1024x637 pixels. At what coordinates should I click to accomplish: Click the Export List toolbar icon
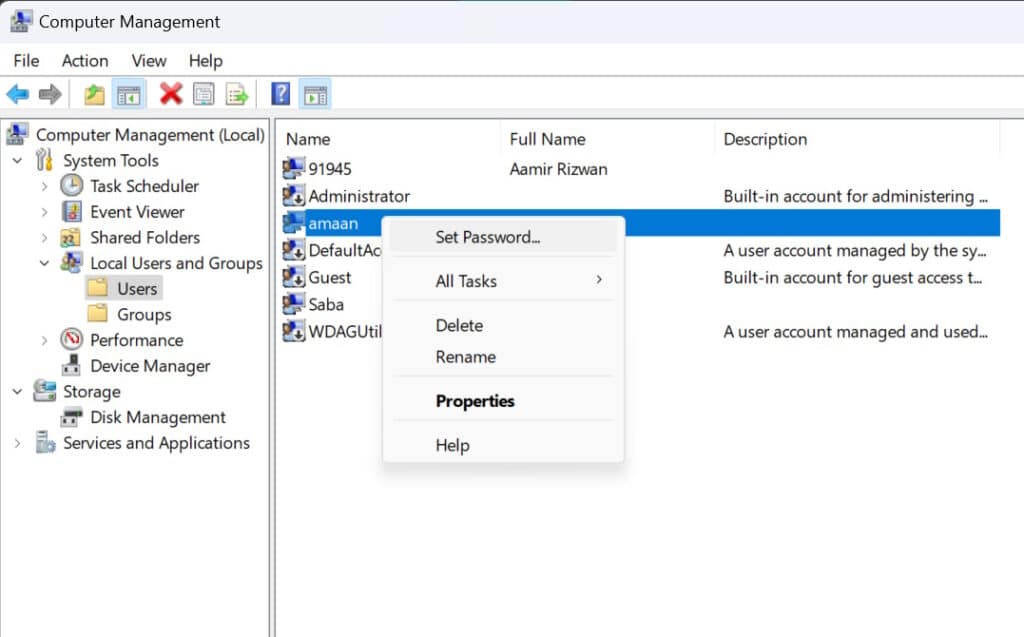coord(236,93)
